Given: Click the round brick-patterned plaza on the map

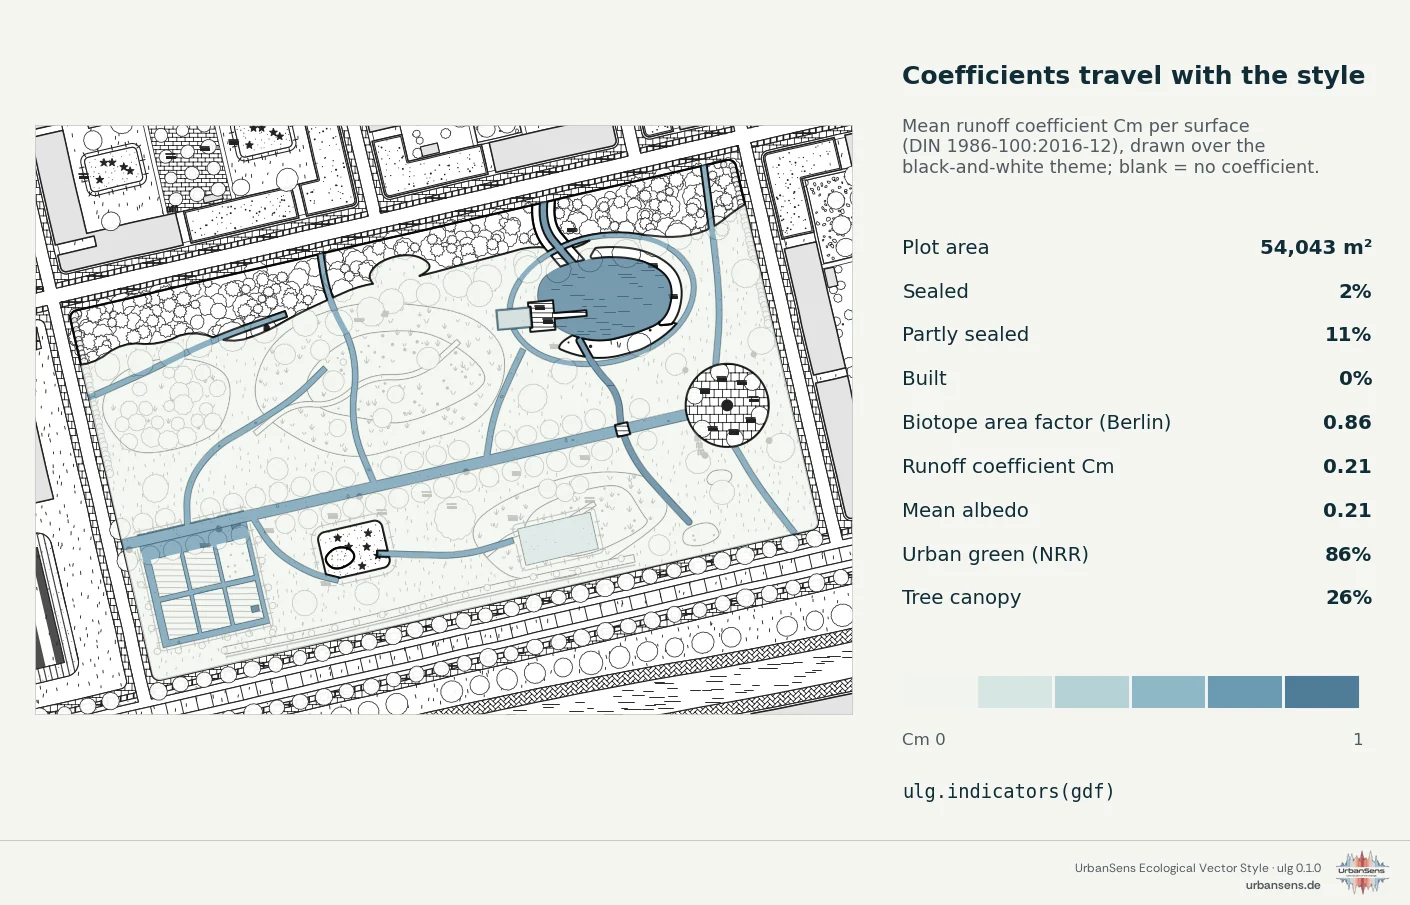Looking at the screenshot, I should pos(727,405).
